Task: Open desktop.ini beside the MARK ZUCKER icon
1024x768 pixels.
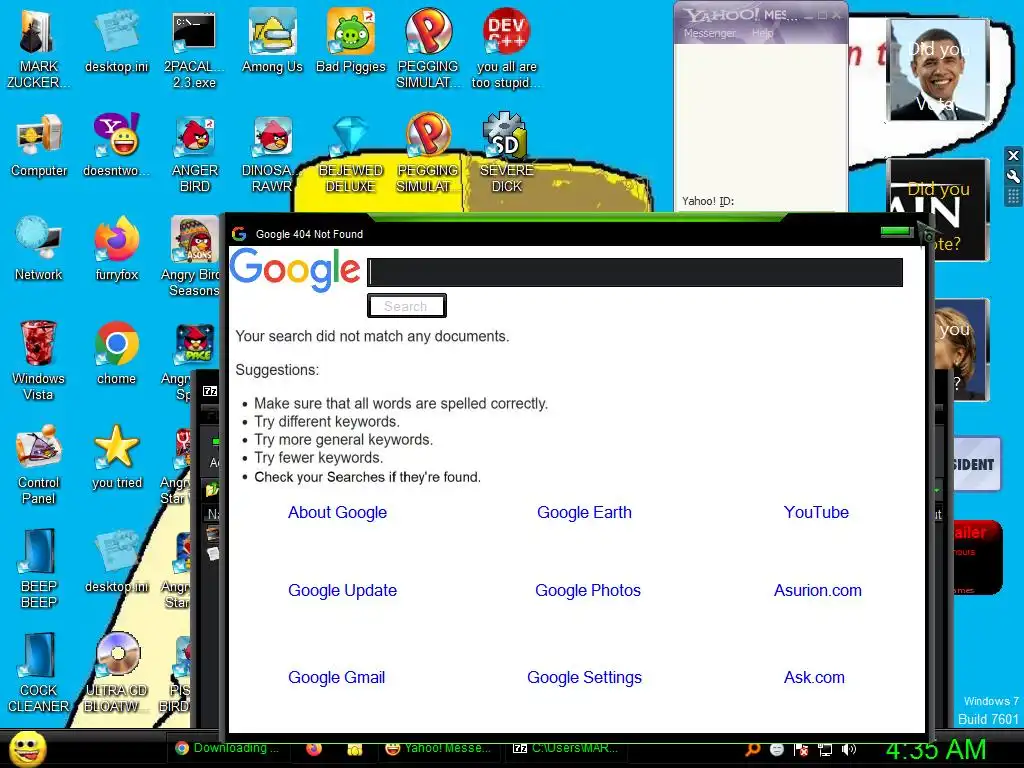Action: click(116, 41)
